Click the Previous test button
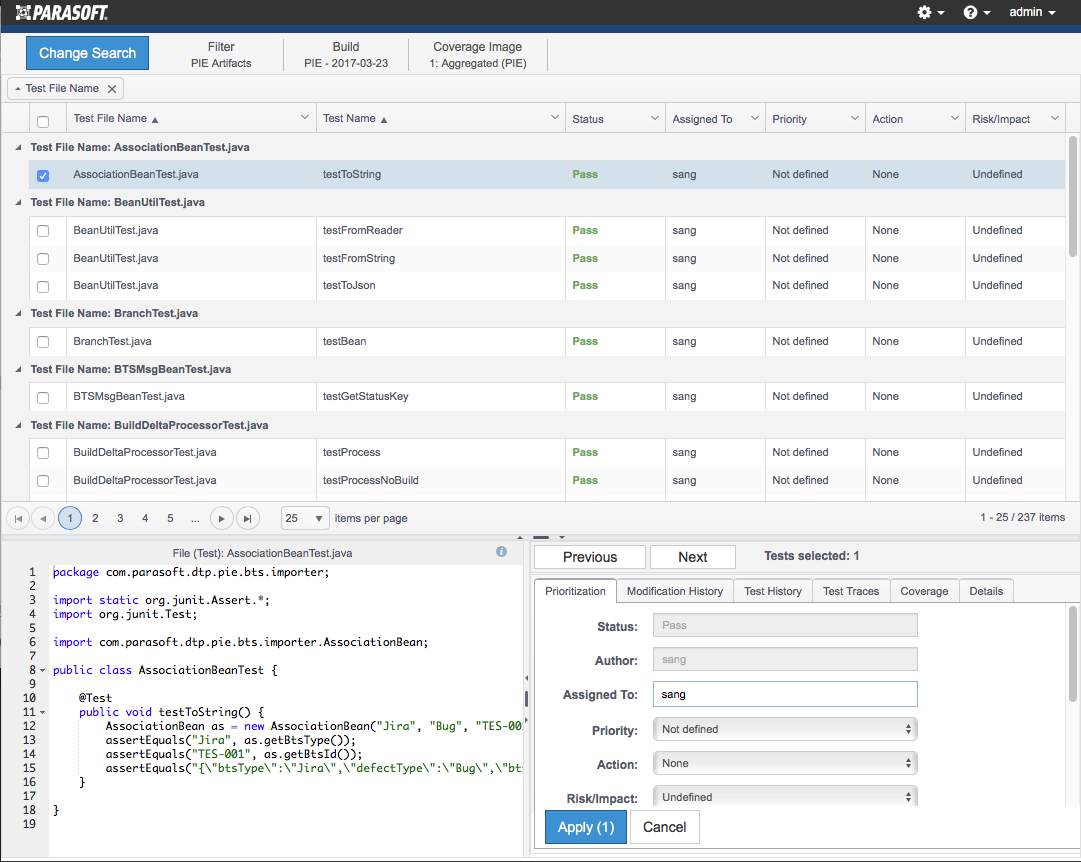The image size is (1081, 862). (x=590, y=557)
